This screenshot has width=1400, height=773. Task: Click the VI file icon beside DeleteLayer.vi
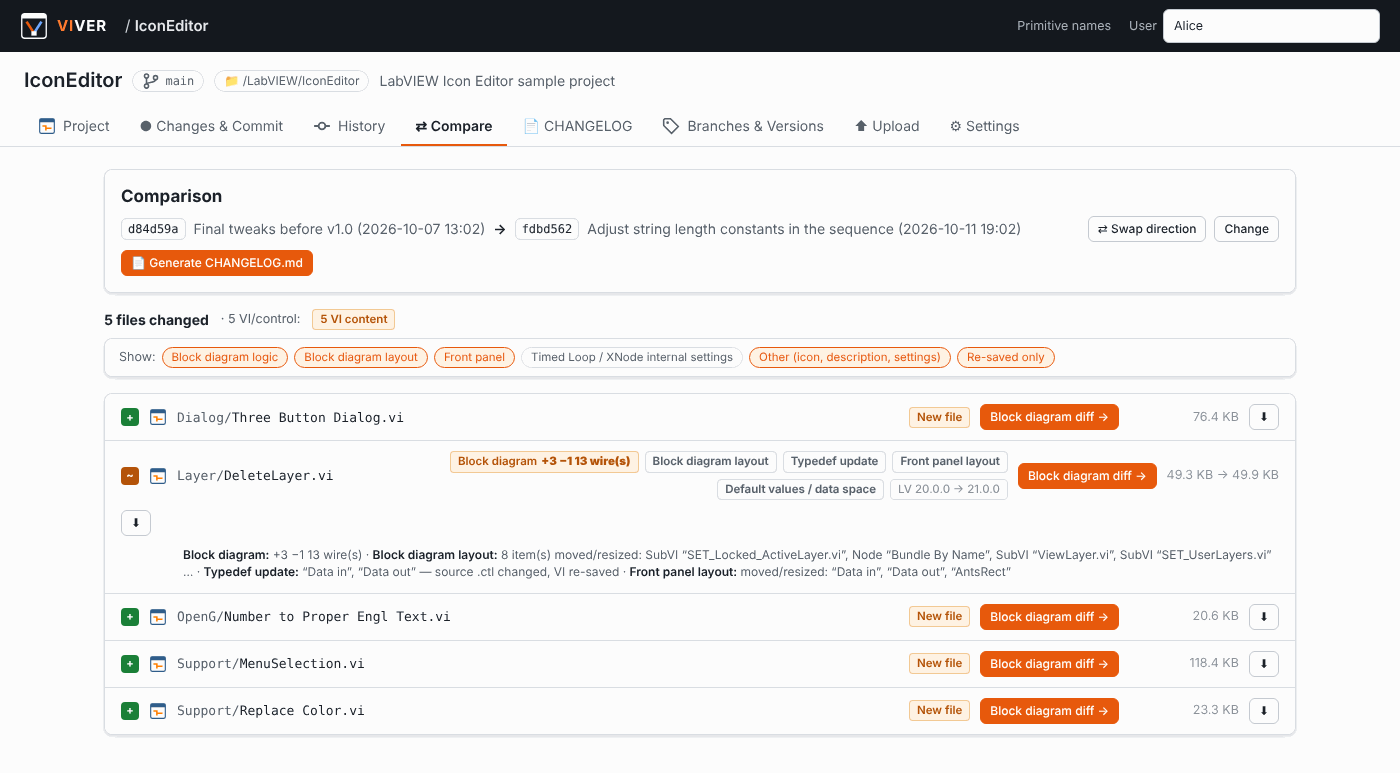pos(158,476)
